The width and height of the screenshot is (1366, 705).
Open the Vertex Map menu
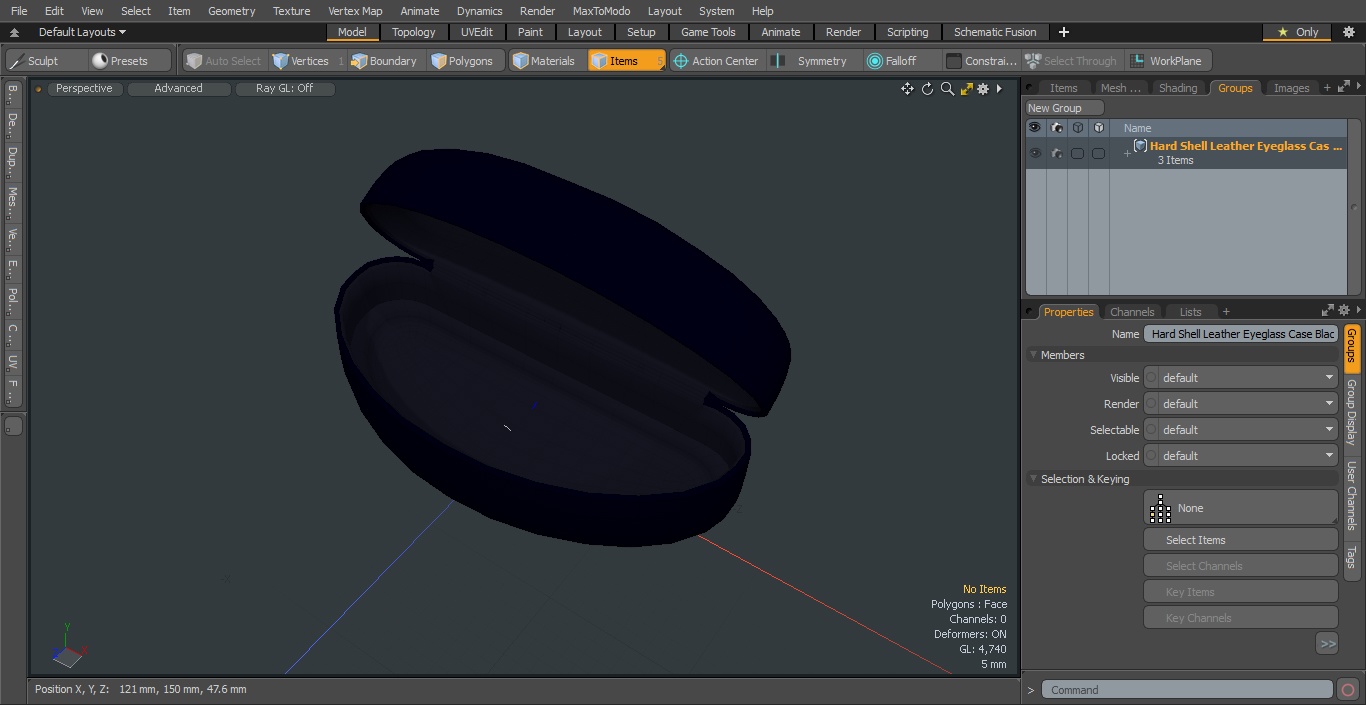pos(355,11)
